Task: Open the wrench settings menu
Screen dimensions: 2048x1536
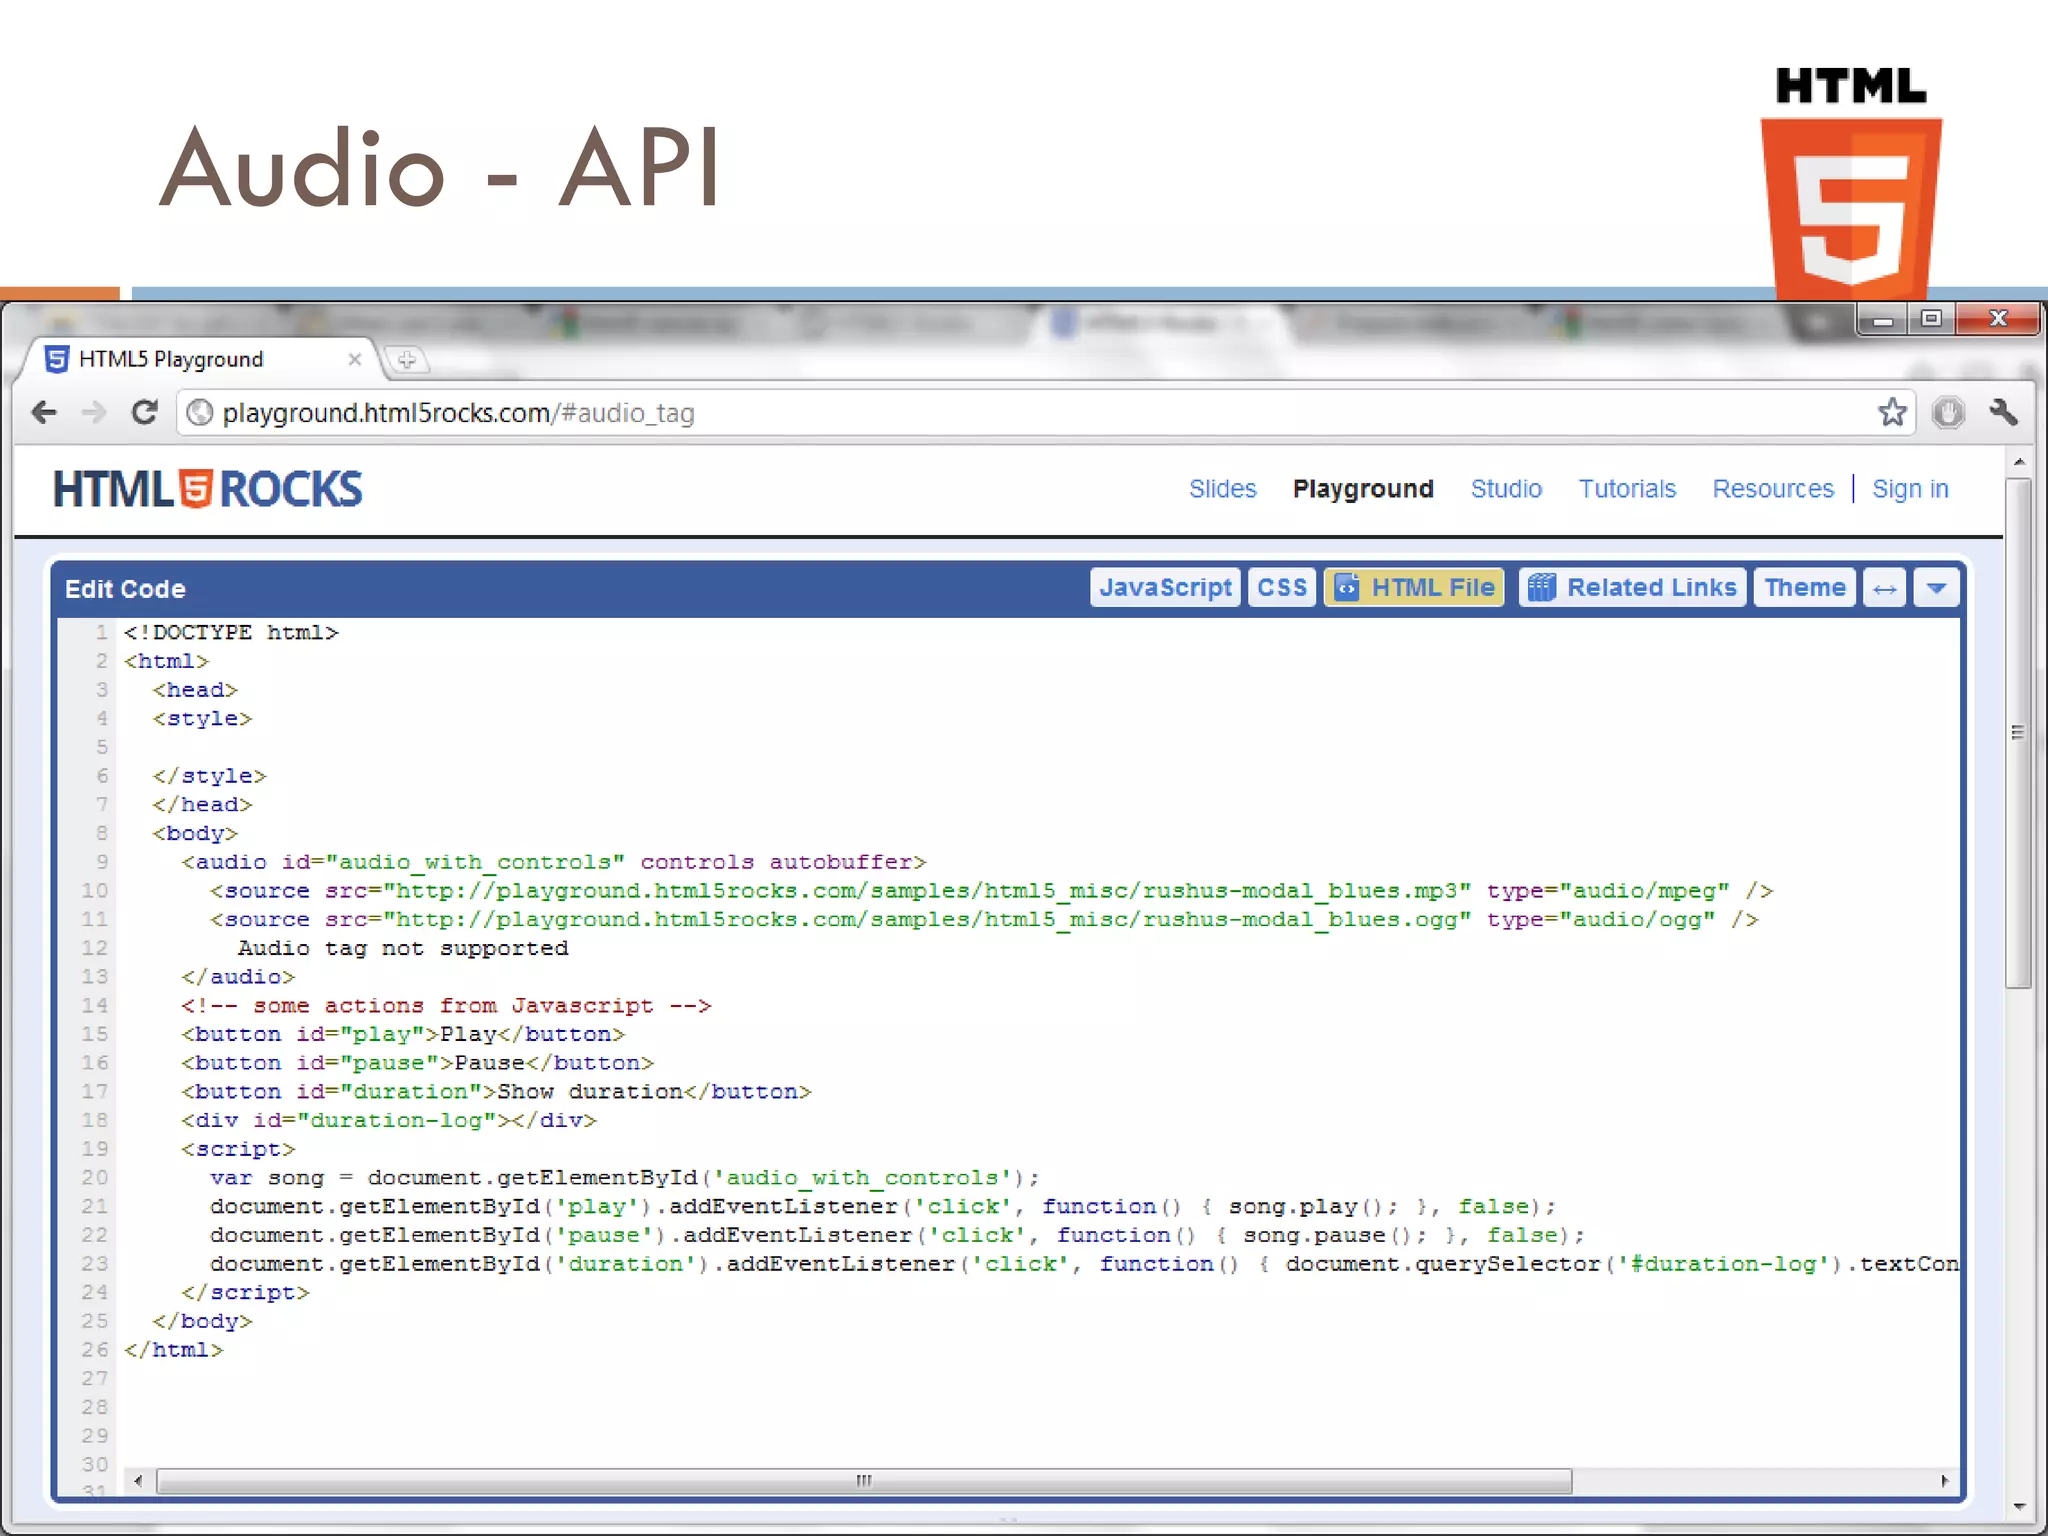Action: coord(2003,412)
